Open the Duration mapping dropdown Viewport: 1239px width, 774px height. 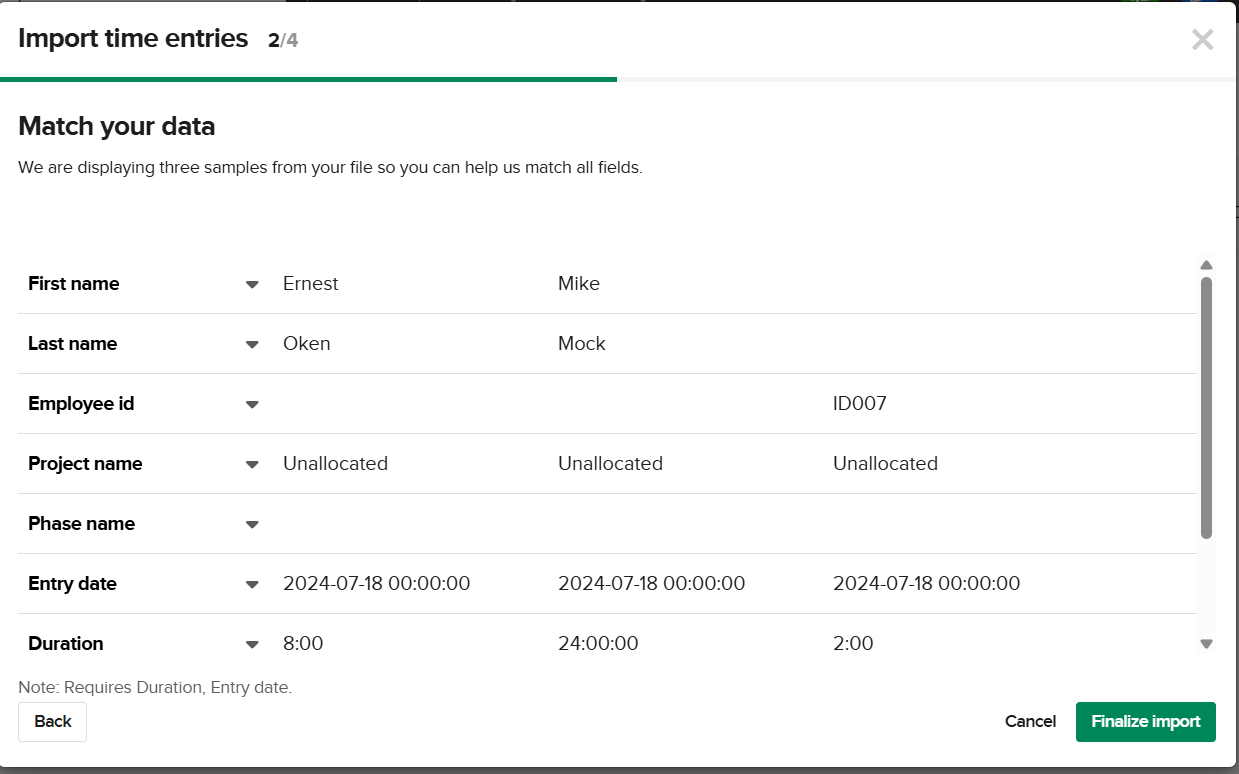[x=251, y=644]
